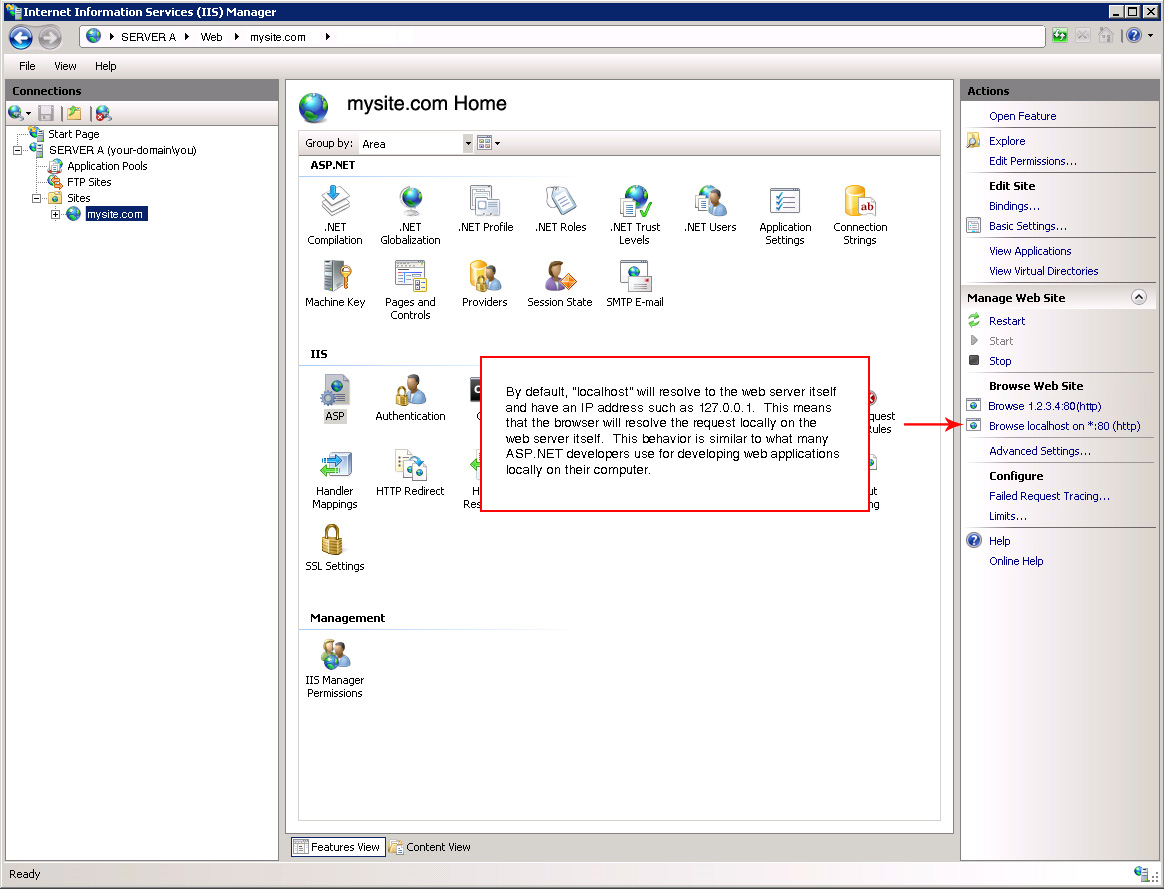Collapse the Sites tree node
The width and height of the screenshot is (1164, 889).
36,198
